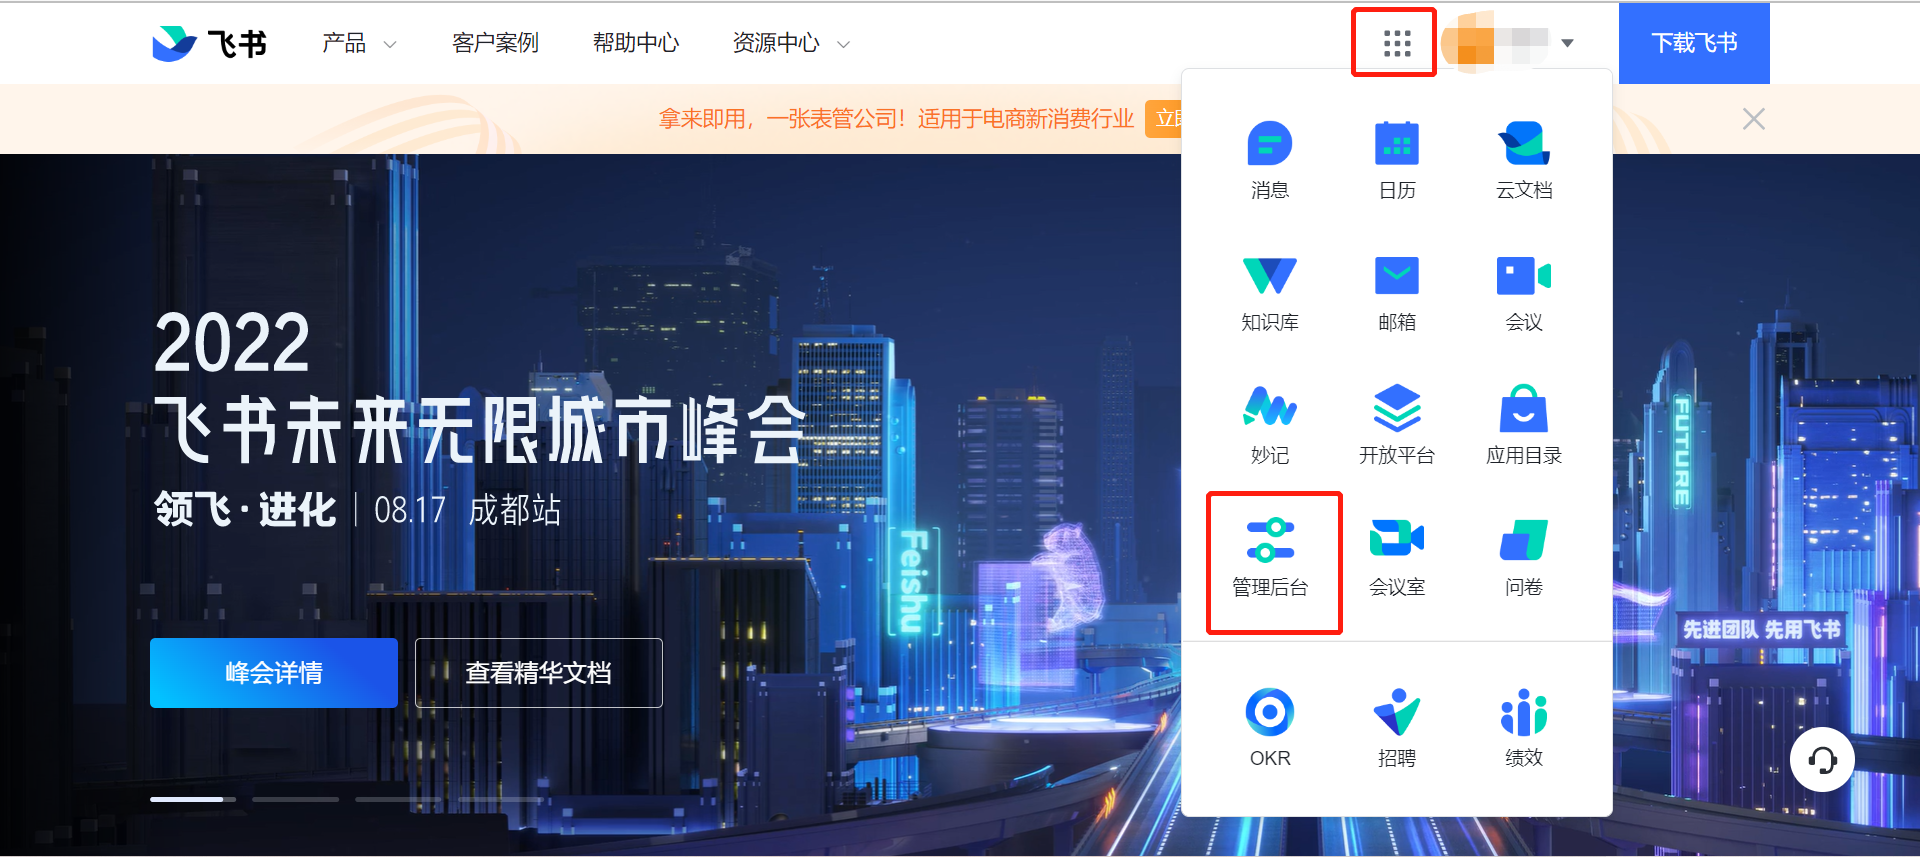Open 帮助中心 help center
1920x857 pixels.
(x=635, y=43)
